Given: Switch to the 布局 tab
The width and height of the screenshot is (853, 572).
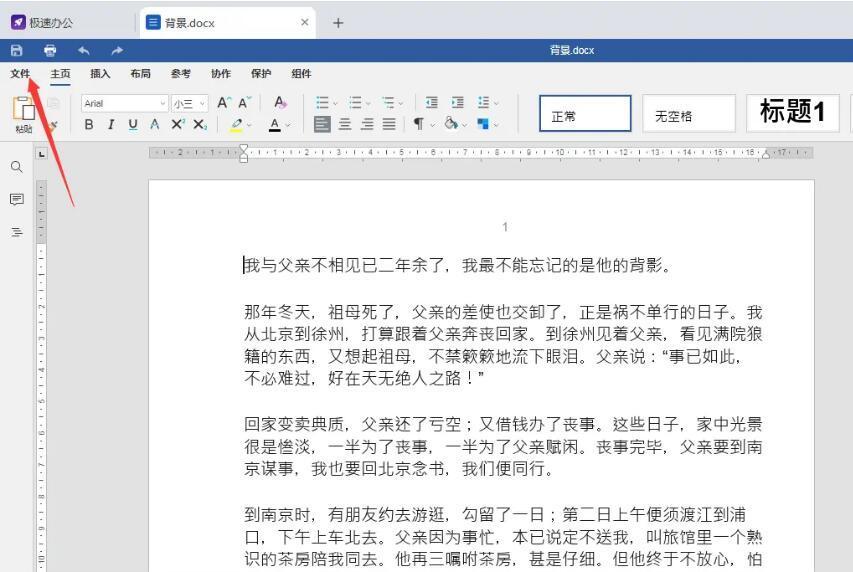Looking at the screenshot, I should 140,73.
